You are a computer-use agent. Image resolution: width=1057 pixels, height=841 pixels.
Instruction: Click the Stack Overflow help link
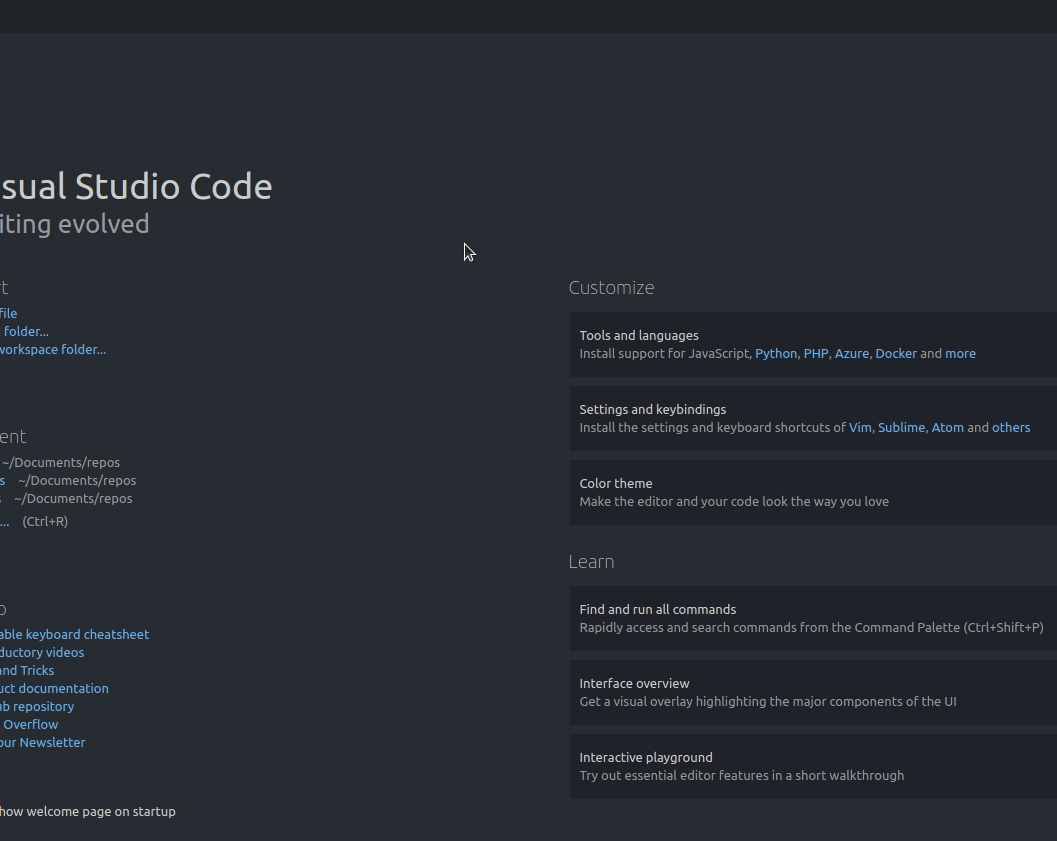pyautogui.click(x=30, y=725)
